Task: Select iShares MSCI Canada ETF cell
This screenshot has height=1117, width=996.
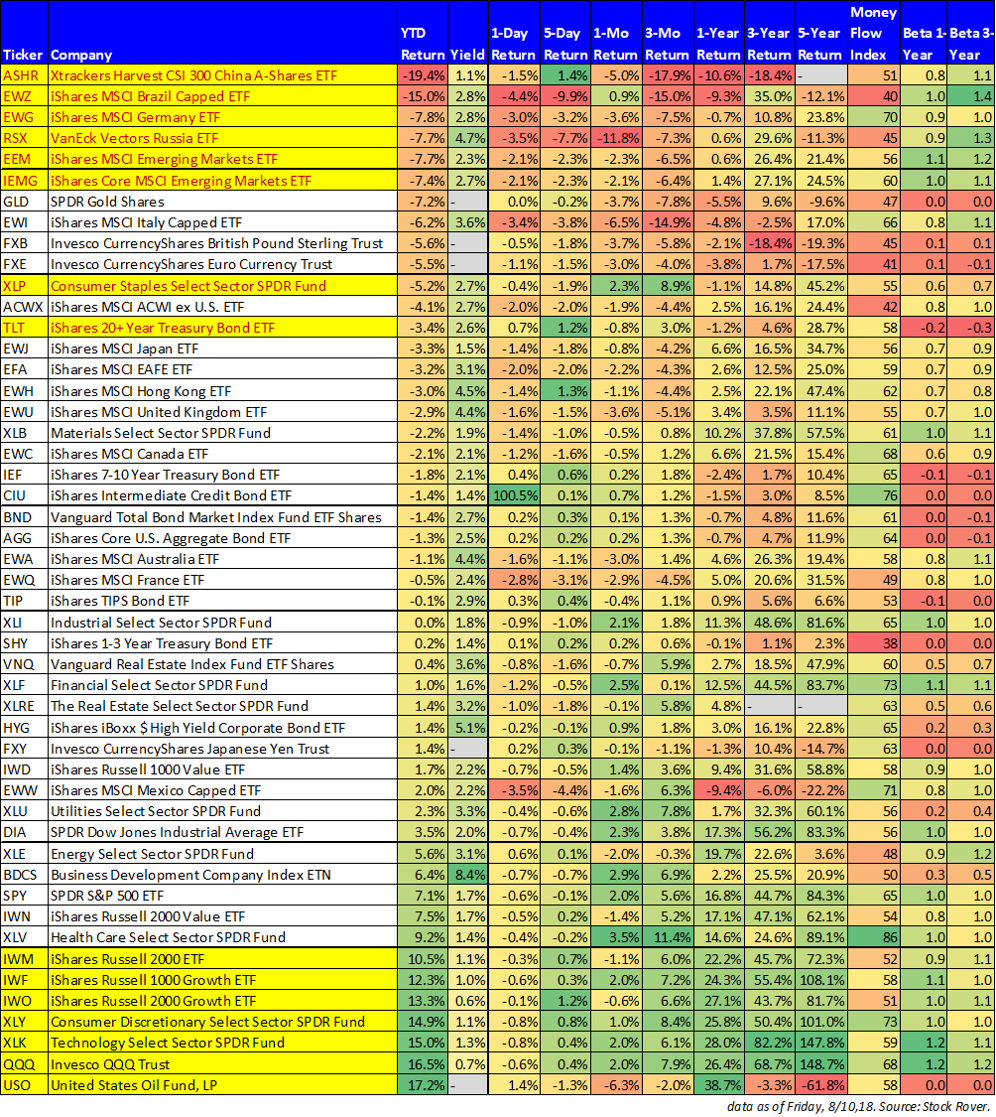Action: point(222,454)
